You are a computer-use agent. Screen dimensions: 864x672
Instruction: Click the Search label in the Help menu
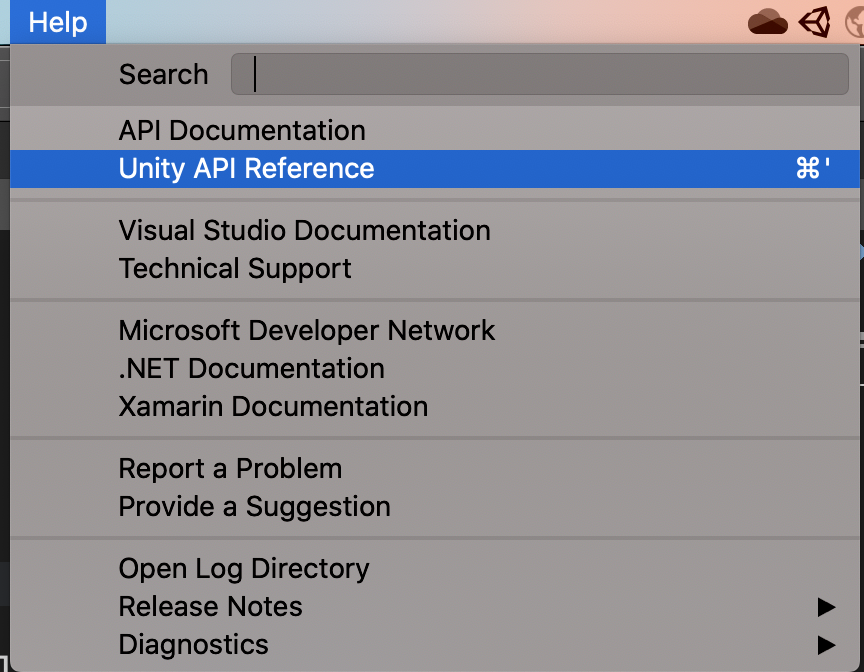click(x=163, y=74)
